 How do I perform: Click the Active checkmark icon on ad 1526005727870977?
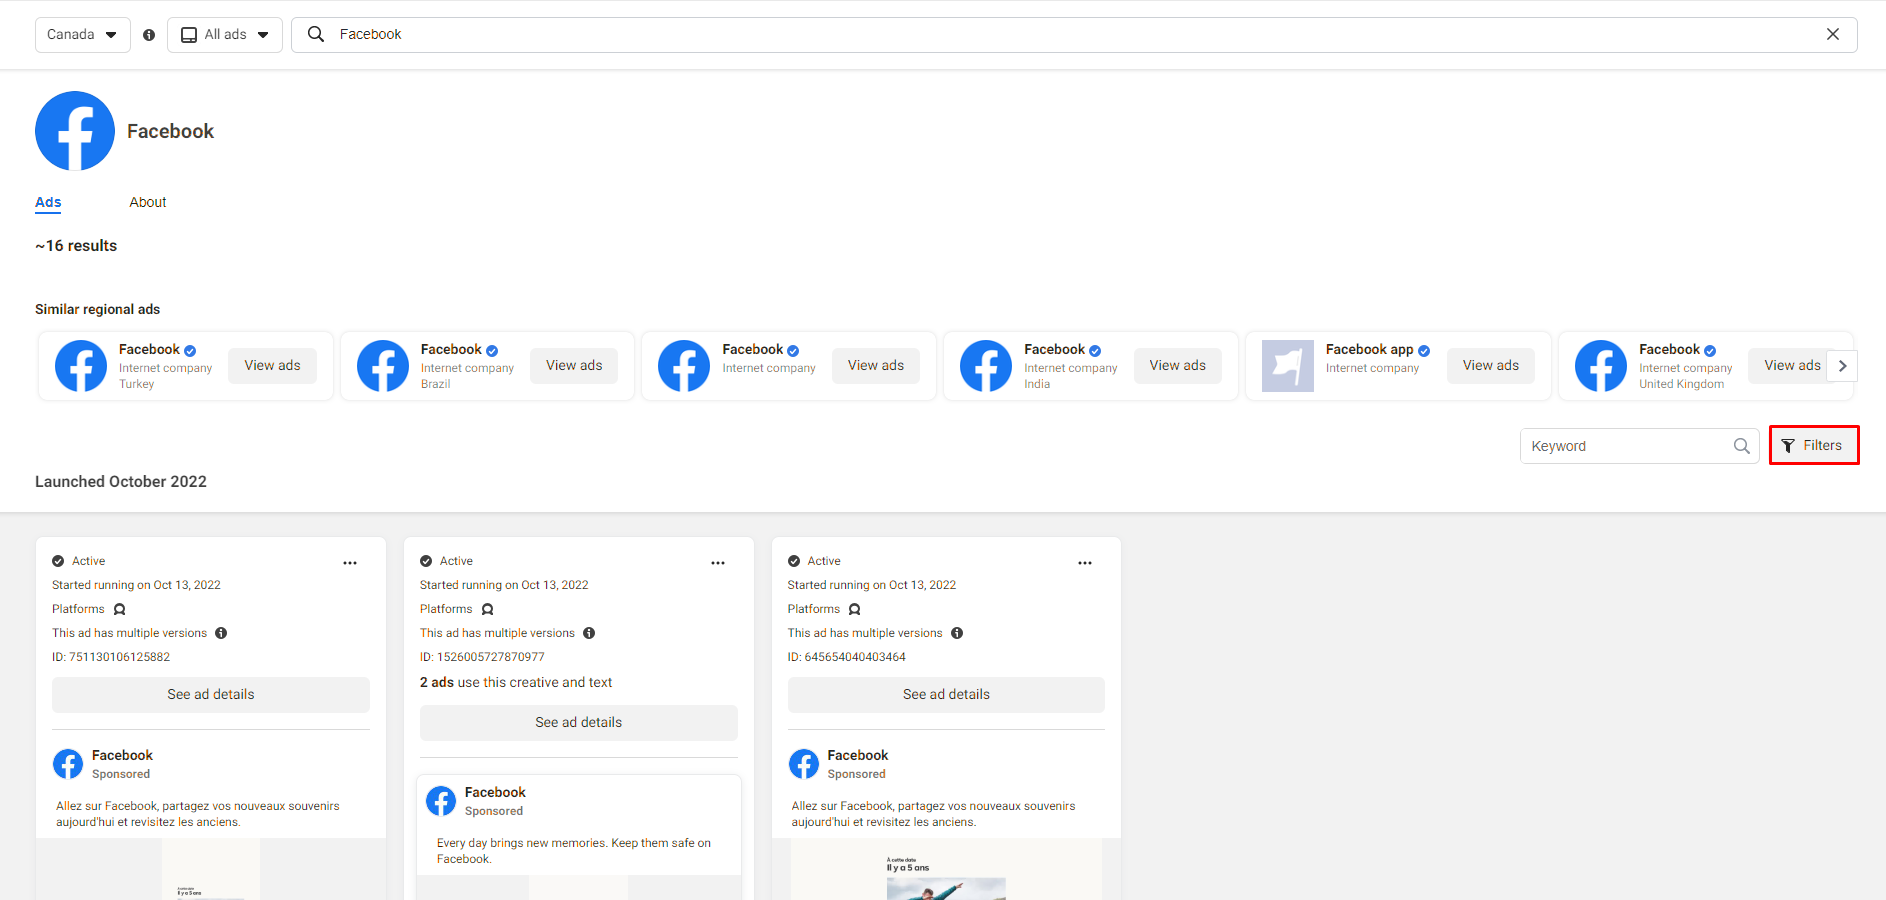pyautogui.click(x=426, y=561)
